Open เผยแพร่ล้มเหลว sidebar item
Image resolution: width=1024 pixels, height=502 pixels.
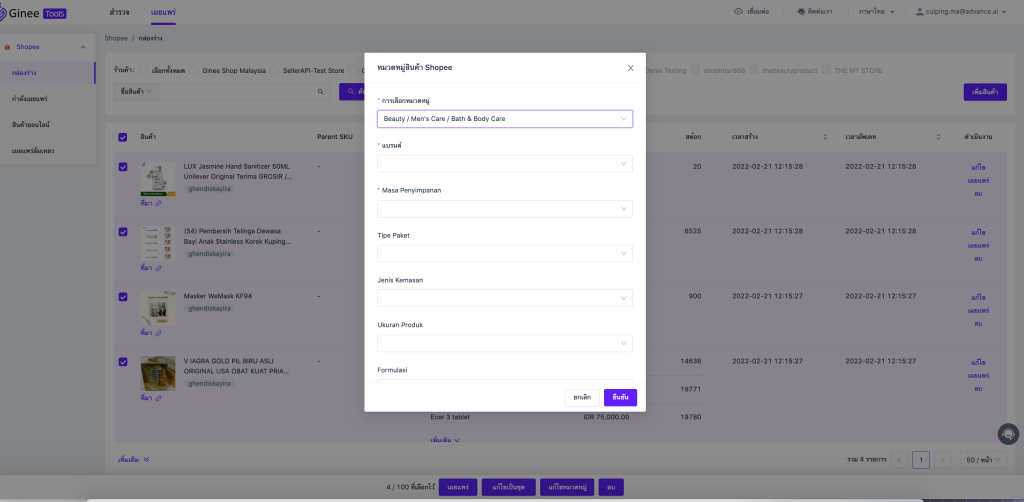[48, 151]
